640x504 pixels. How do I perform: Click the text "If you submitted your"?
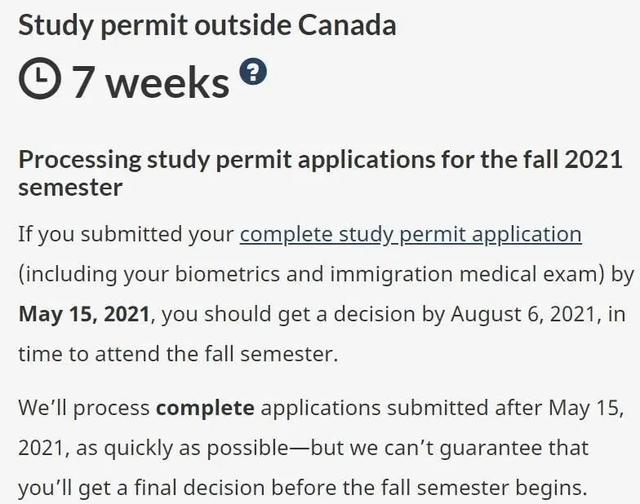click(x=125, y=235)
